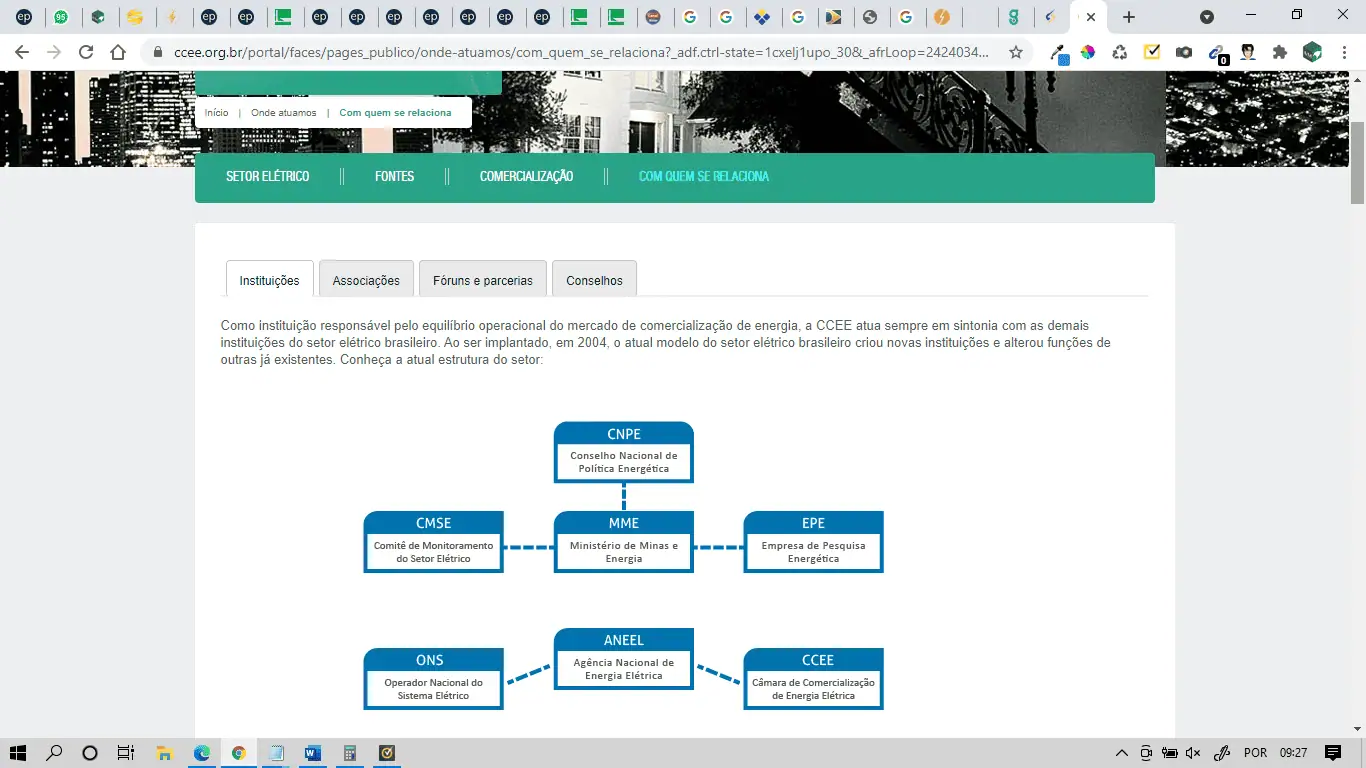Image resolution: width=1366 pixels, height=768 pixels.
Task: Open COMERCIALIZAÇÃO menu section
Action: tap(526, 176)
